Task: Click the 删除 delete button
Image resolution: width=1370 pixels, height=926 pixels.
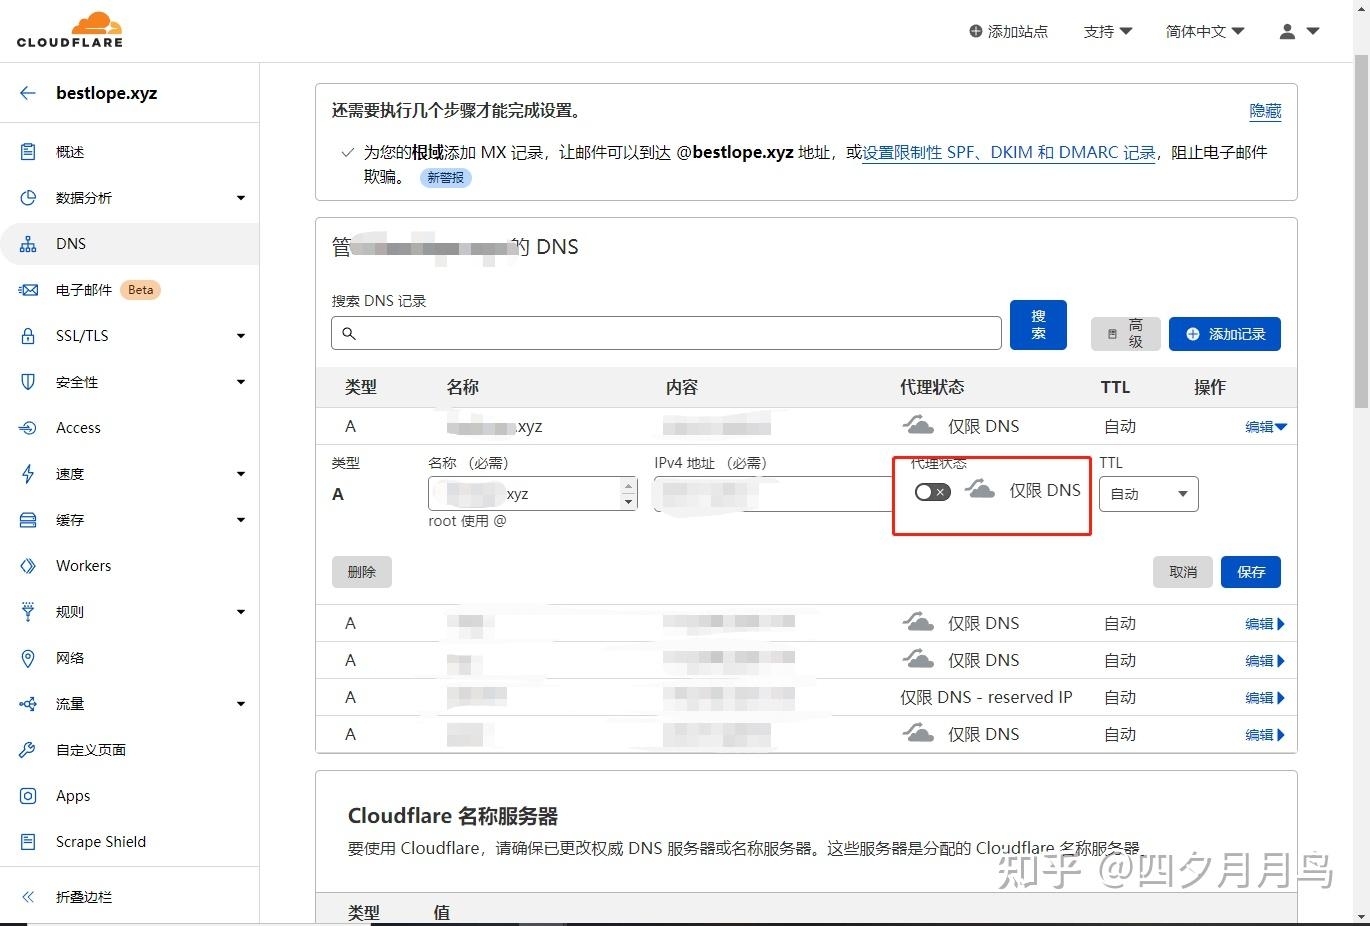Action: (x=361, y=572)
